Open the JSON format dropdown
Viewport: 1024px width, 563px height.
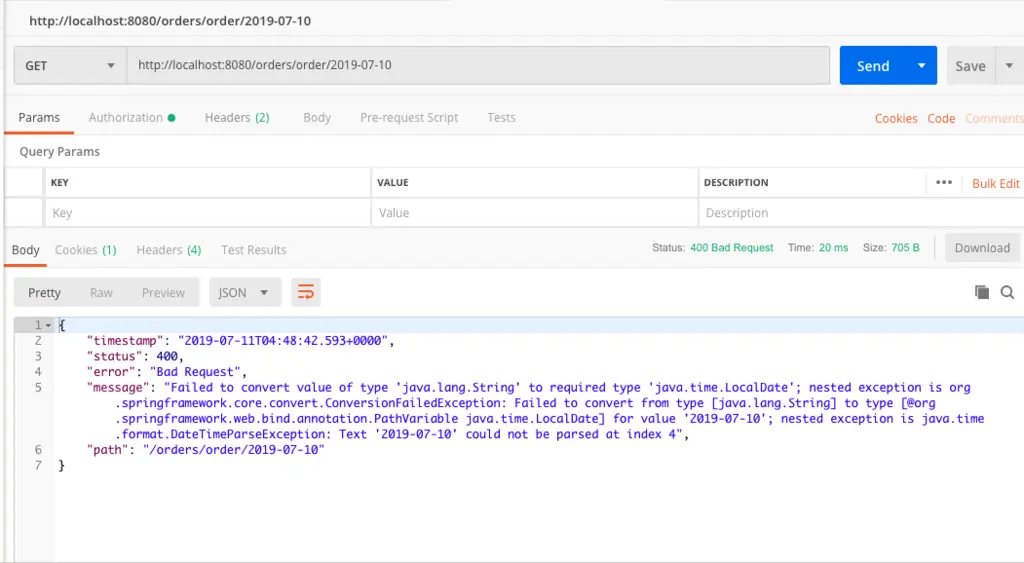245,293
